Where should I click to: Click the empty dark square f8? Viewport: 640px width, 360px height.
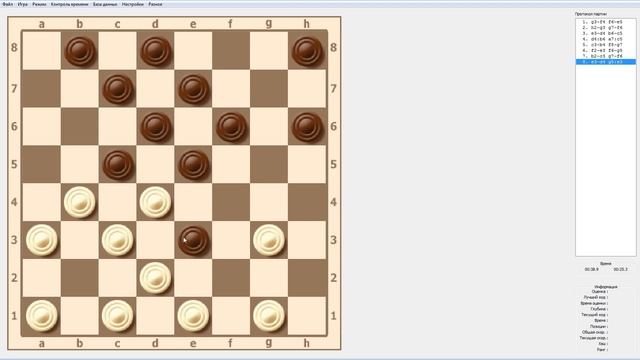231,51
